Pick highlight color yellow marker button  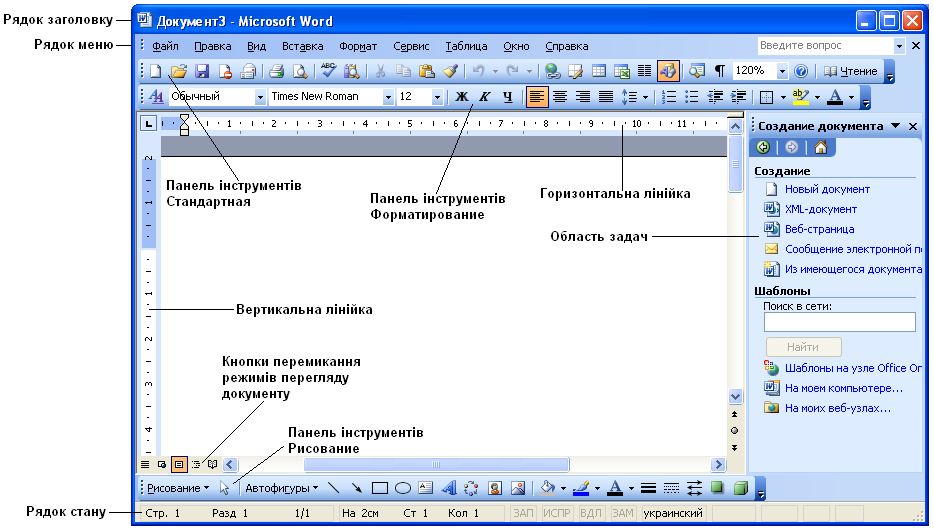(x=801, y=97)
